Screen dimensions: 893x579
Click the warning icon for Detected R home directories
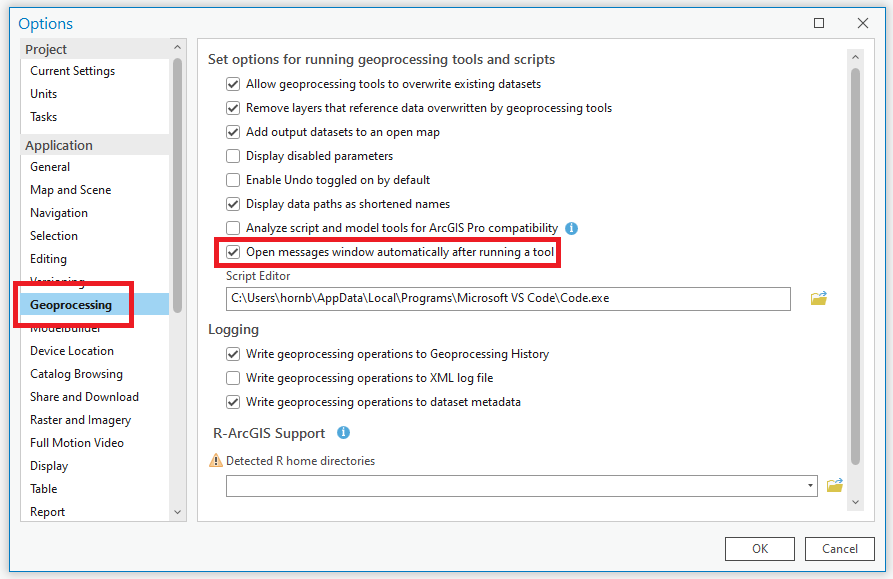(x=214, y=458)
